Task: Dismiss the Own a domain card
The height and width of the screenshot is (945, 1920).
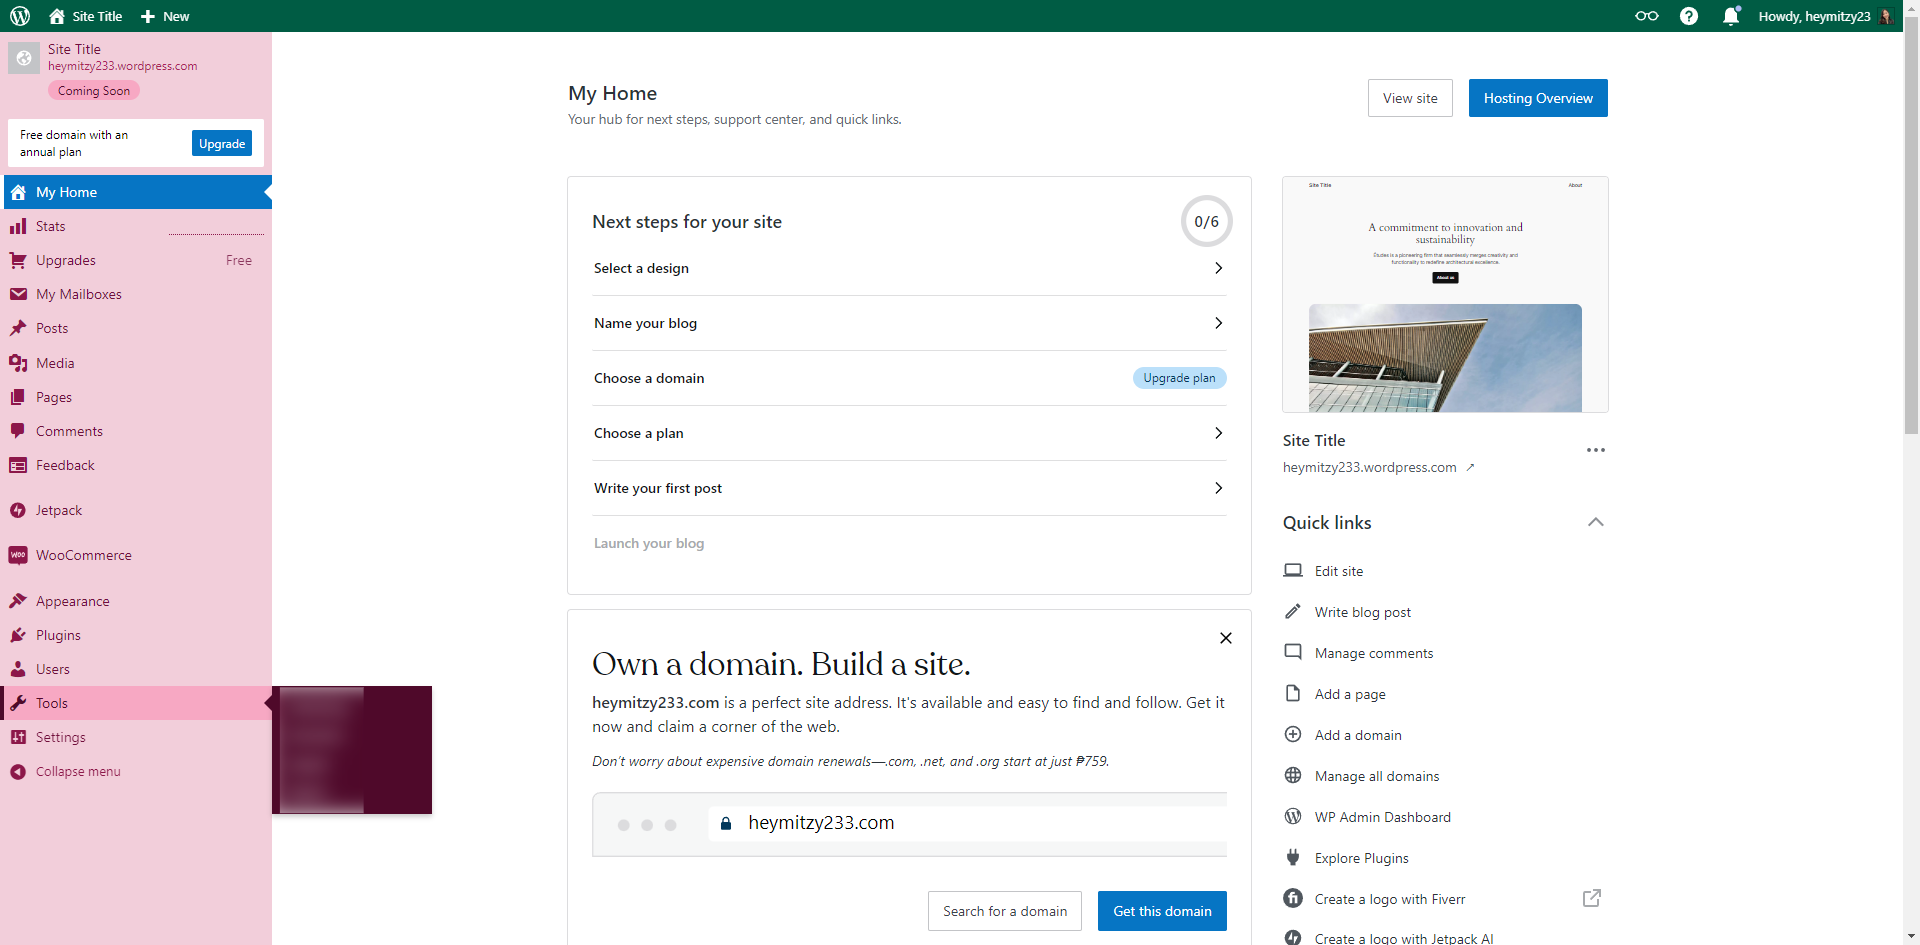Action: (x=1225, y=638)
